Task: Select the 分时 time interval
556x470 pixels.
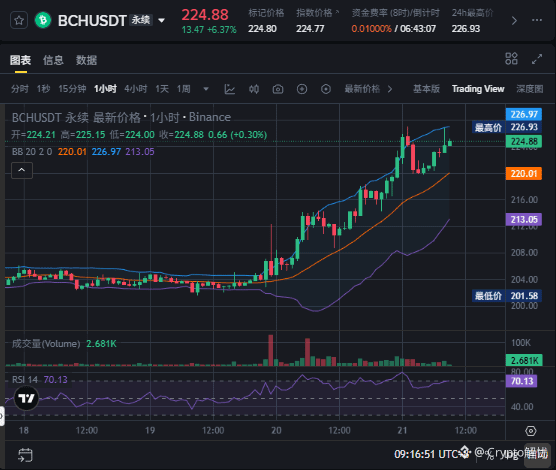Action: point(20,89)
